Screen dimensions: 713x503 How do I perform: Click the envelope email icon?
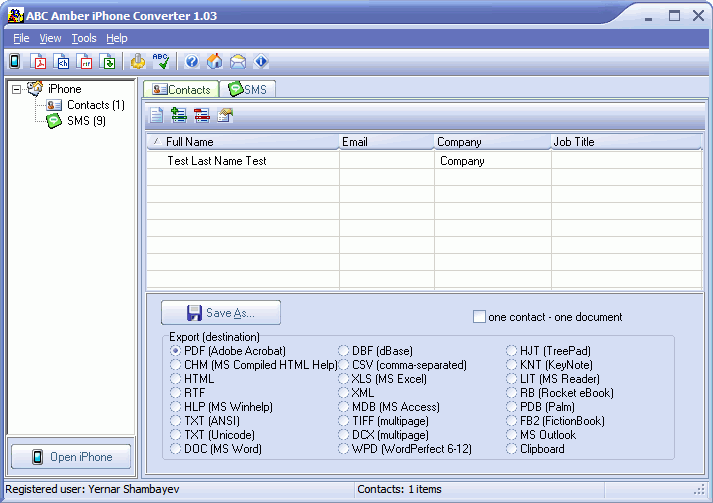click(x=238, y=61)
